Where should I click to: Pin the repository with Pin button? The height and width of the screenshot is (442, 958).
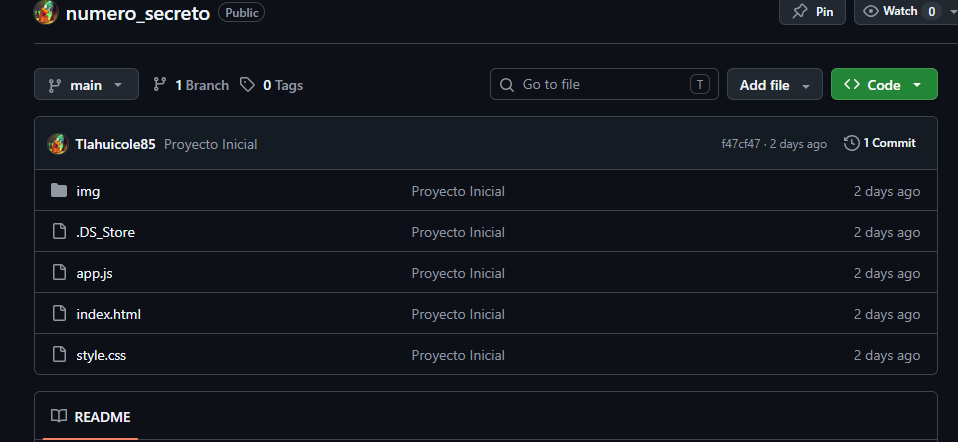812,12
